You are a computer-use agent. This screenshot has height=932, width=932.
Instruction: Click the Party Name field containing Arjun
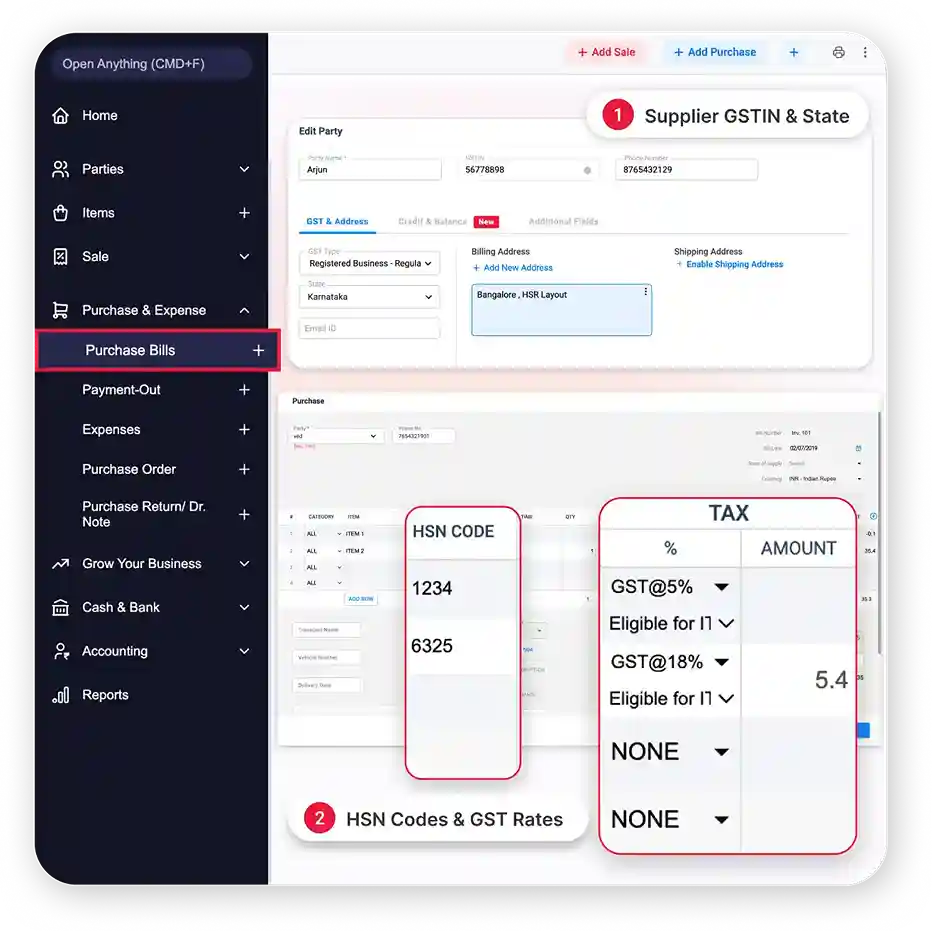pyautogui.click(x=370, y=169)
